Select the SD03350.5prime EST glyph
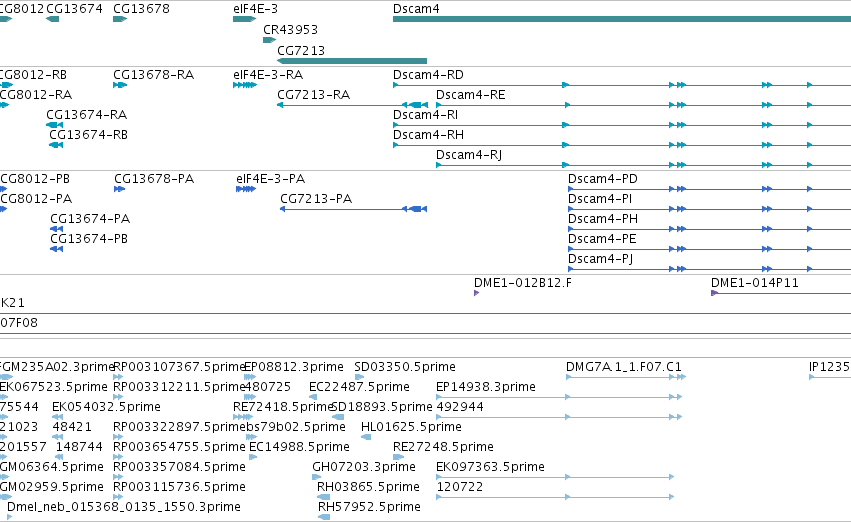The height and width of the screenshot is (522, 851). [x=359, y=377]
